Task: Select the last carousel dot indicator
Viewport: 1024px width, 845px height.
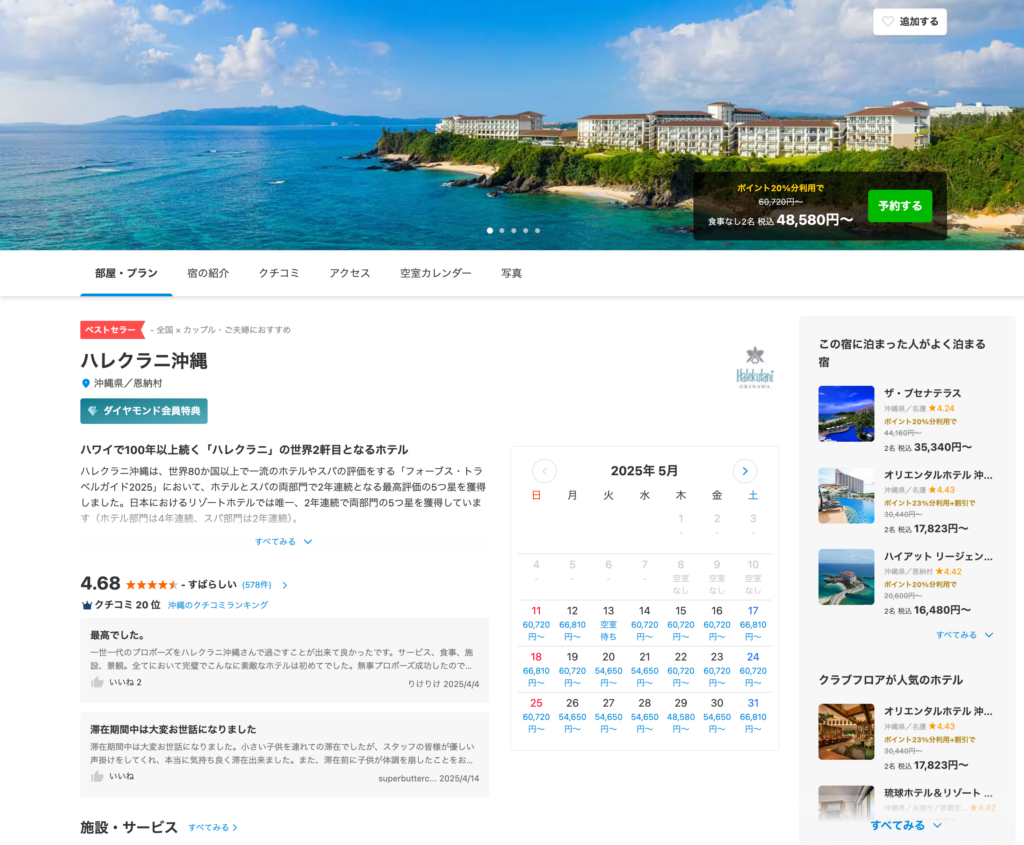Action: coord(537,231)
